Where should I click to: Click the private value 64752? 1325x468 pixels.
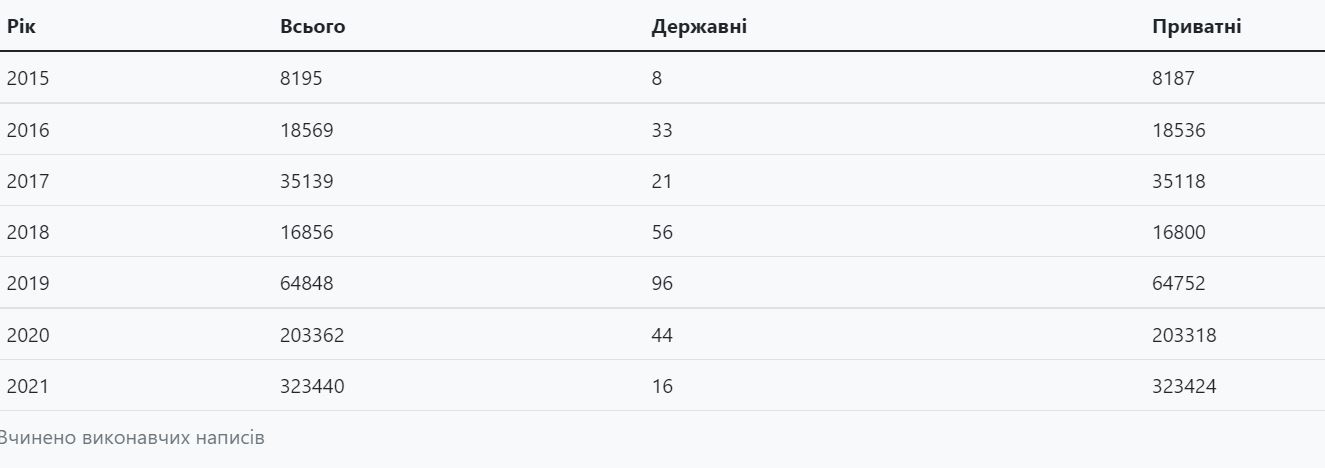click(x=1178, y=283)
